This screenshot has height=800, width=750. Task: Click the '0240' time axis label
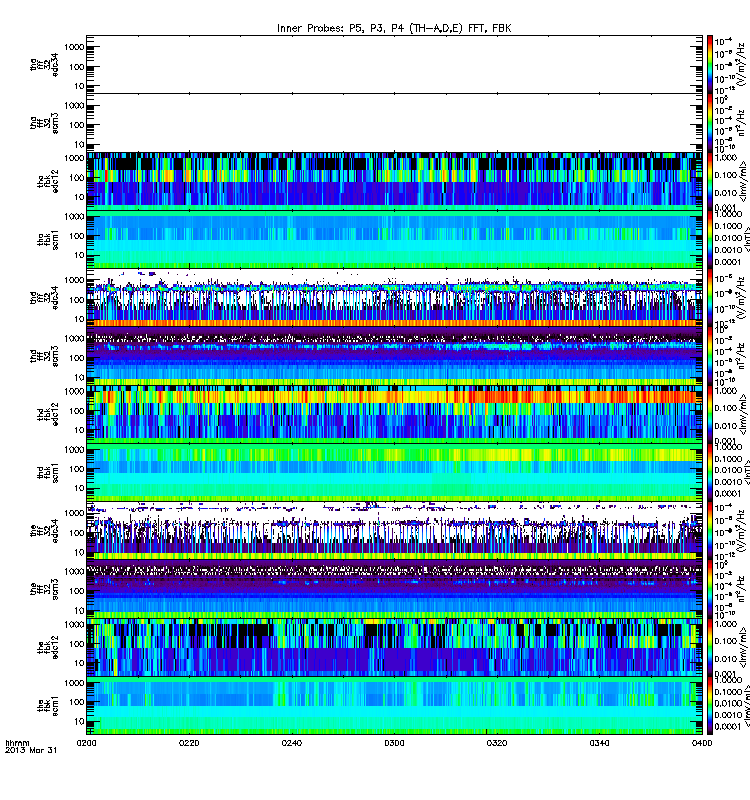pos(292,743)
